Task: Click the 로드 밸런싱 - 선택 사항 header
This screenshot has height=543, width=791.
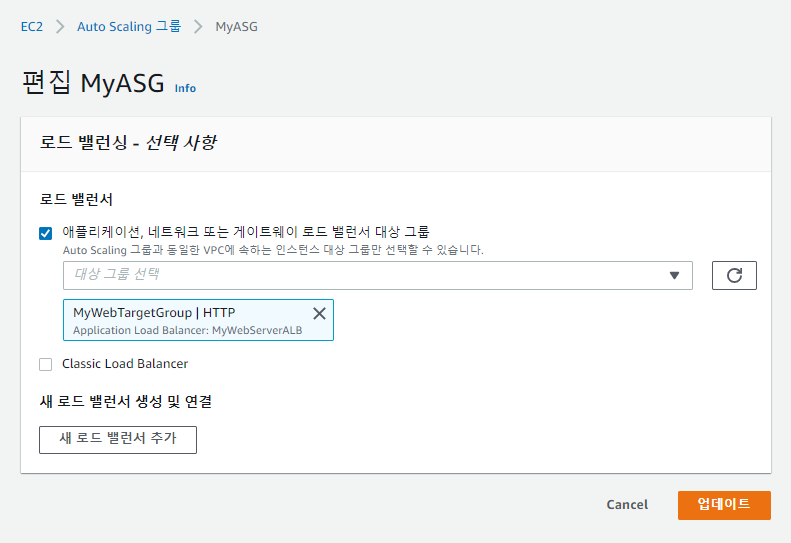Action: [x=128, y=143]
